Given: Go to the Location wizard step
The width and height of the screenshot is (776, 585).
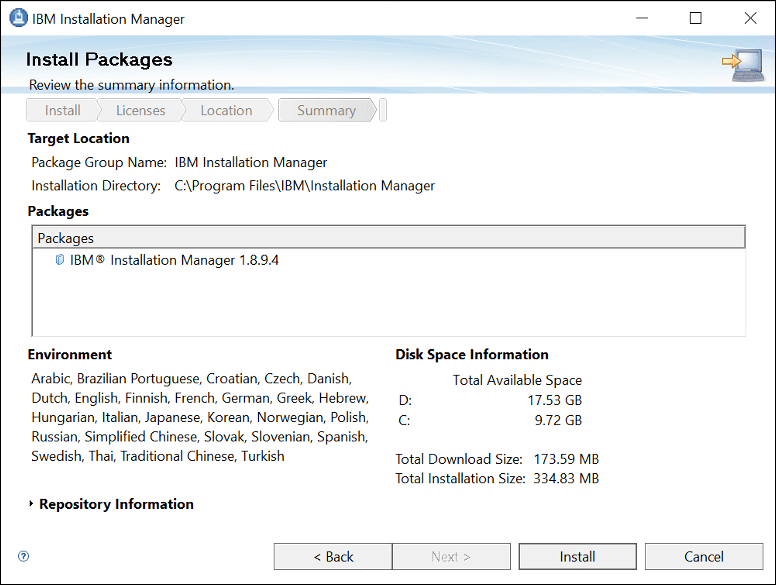Looking at the screenshot, I should 226,110.
